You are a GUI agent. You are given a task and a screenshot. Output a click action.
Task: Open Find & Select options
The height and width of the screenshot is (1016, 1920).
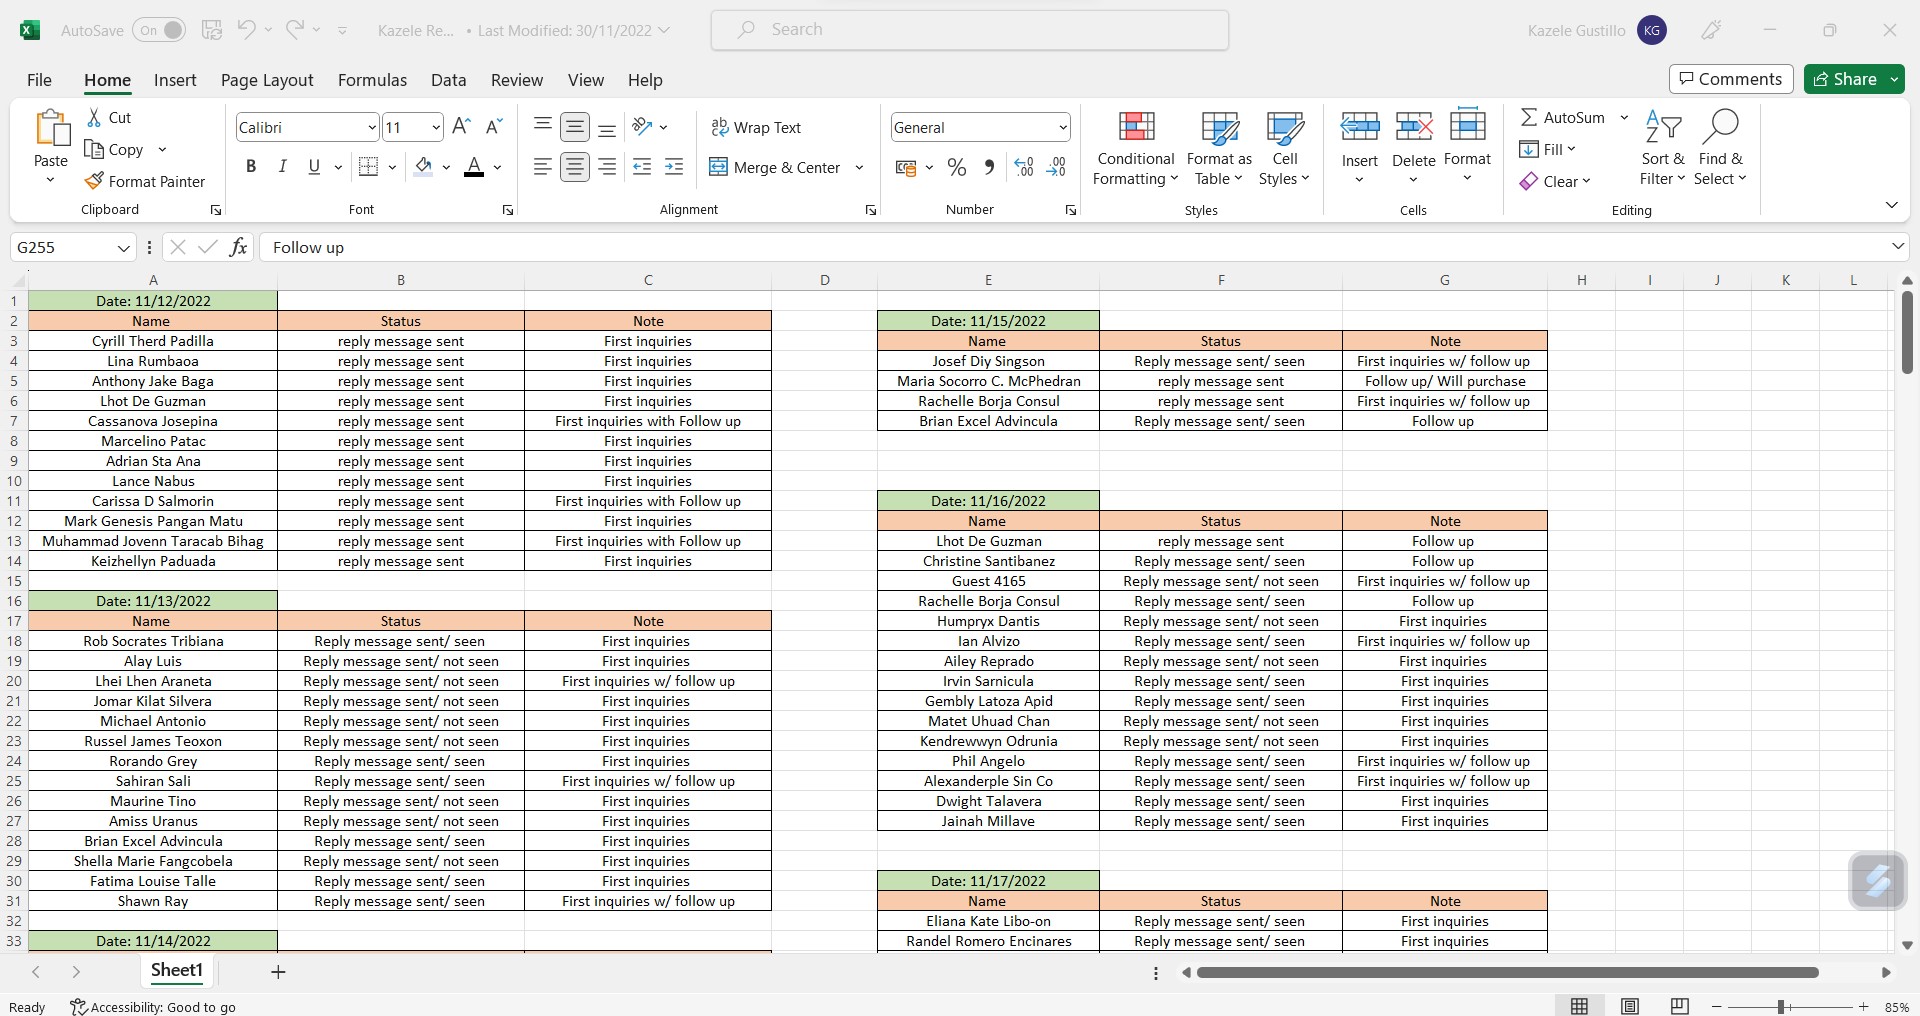[x=1721, y=149]
